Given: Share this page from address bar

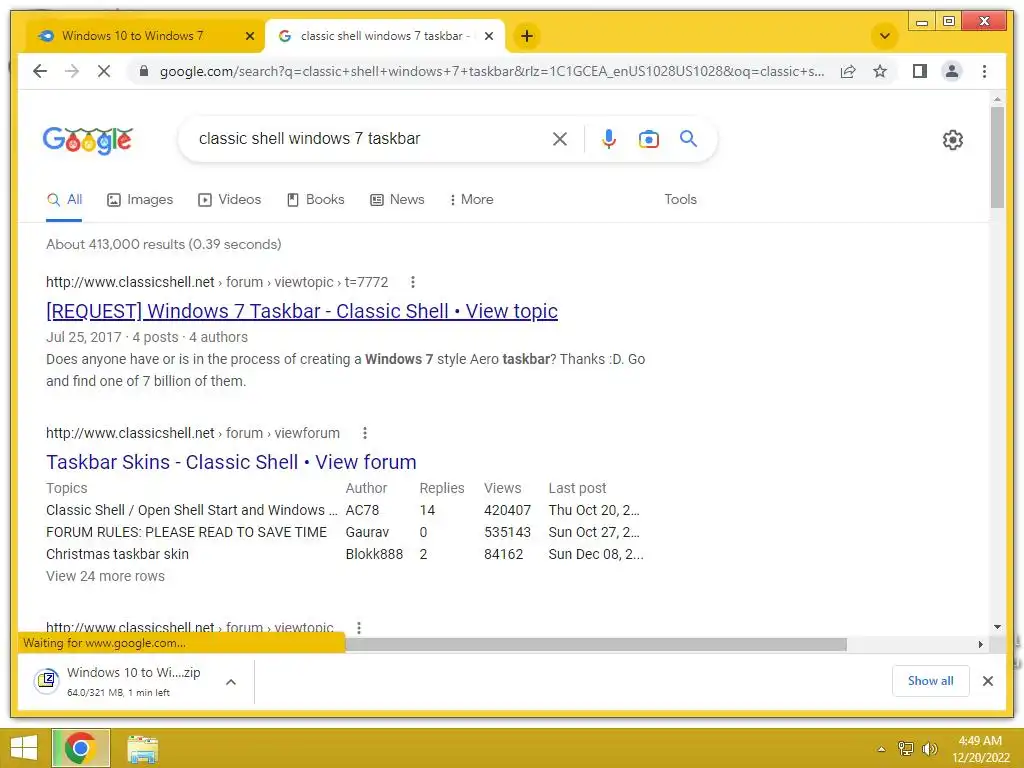Looking at the screenshot, I should coord(848,71).
